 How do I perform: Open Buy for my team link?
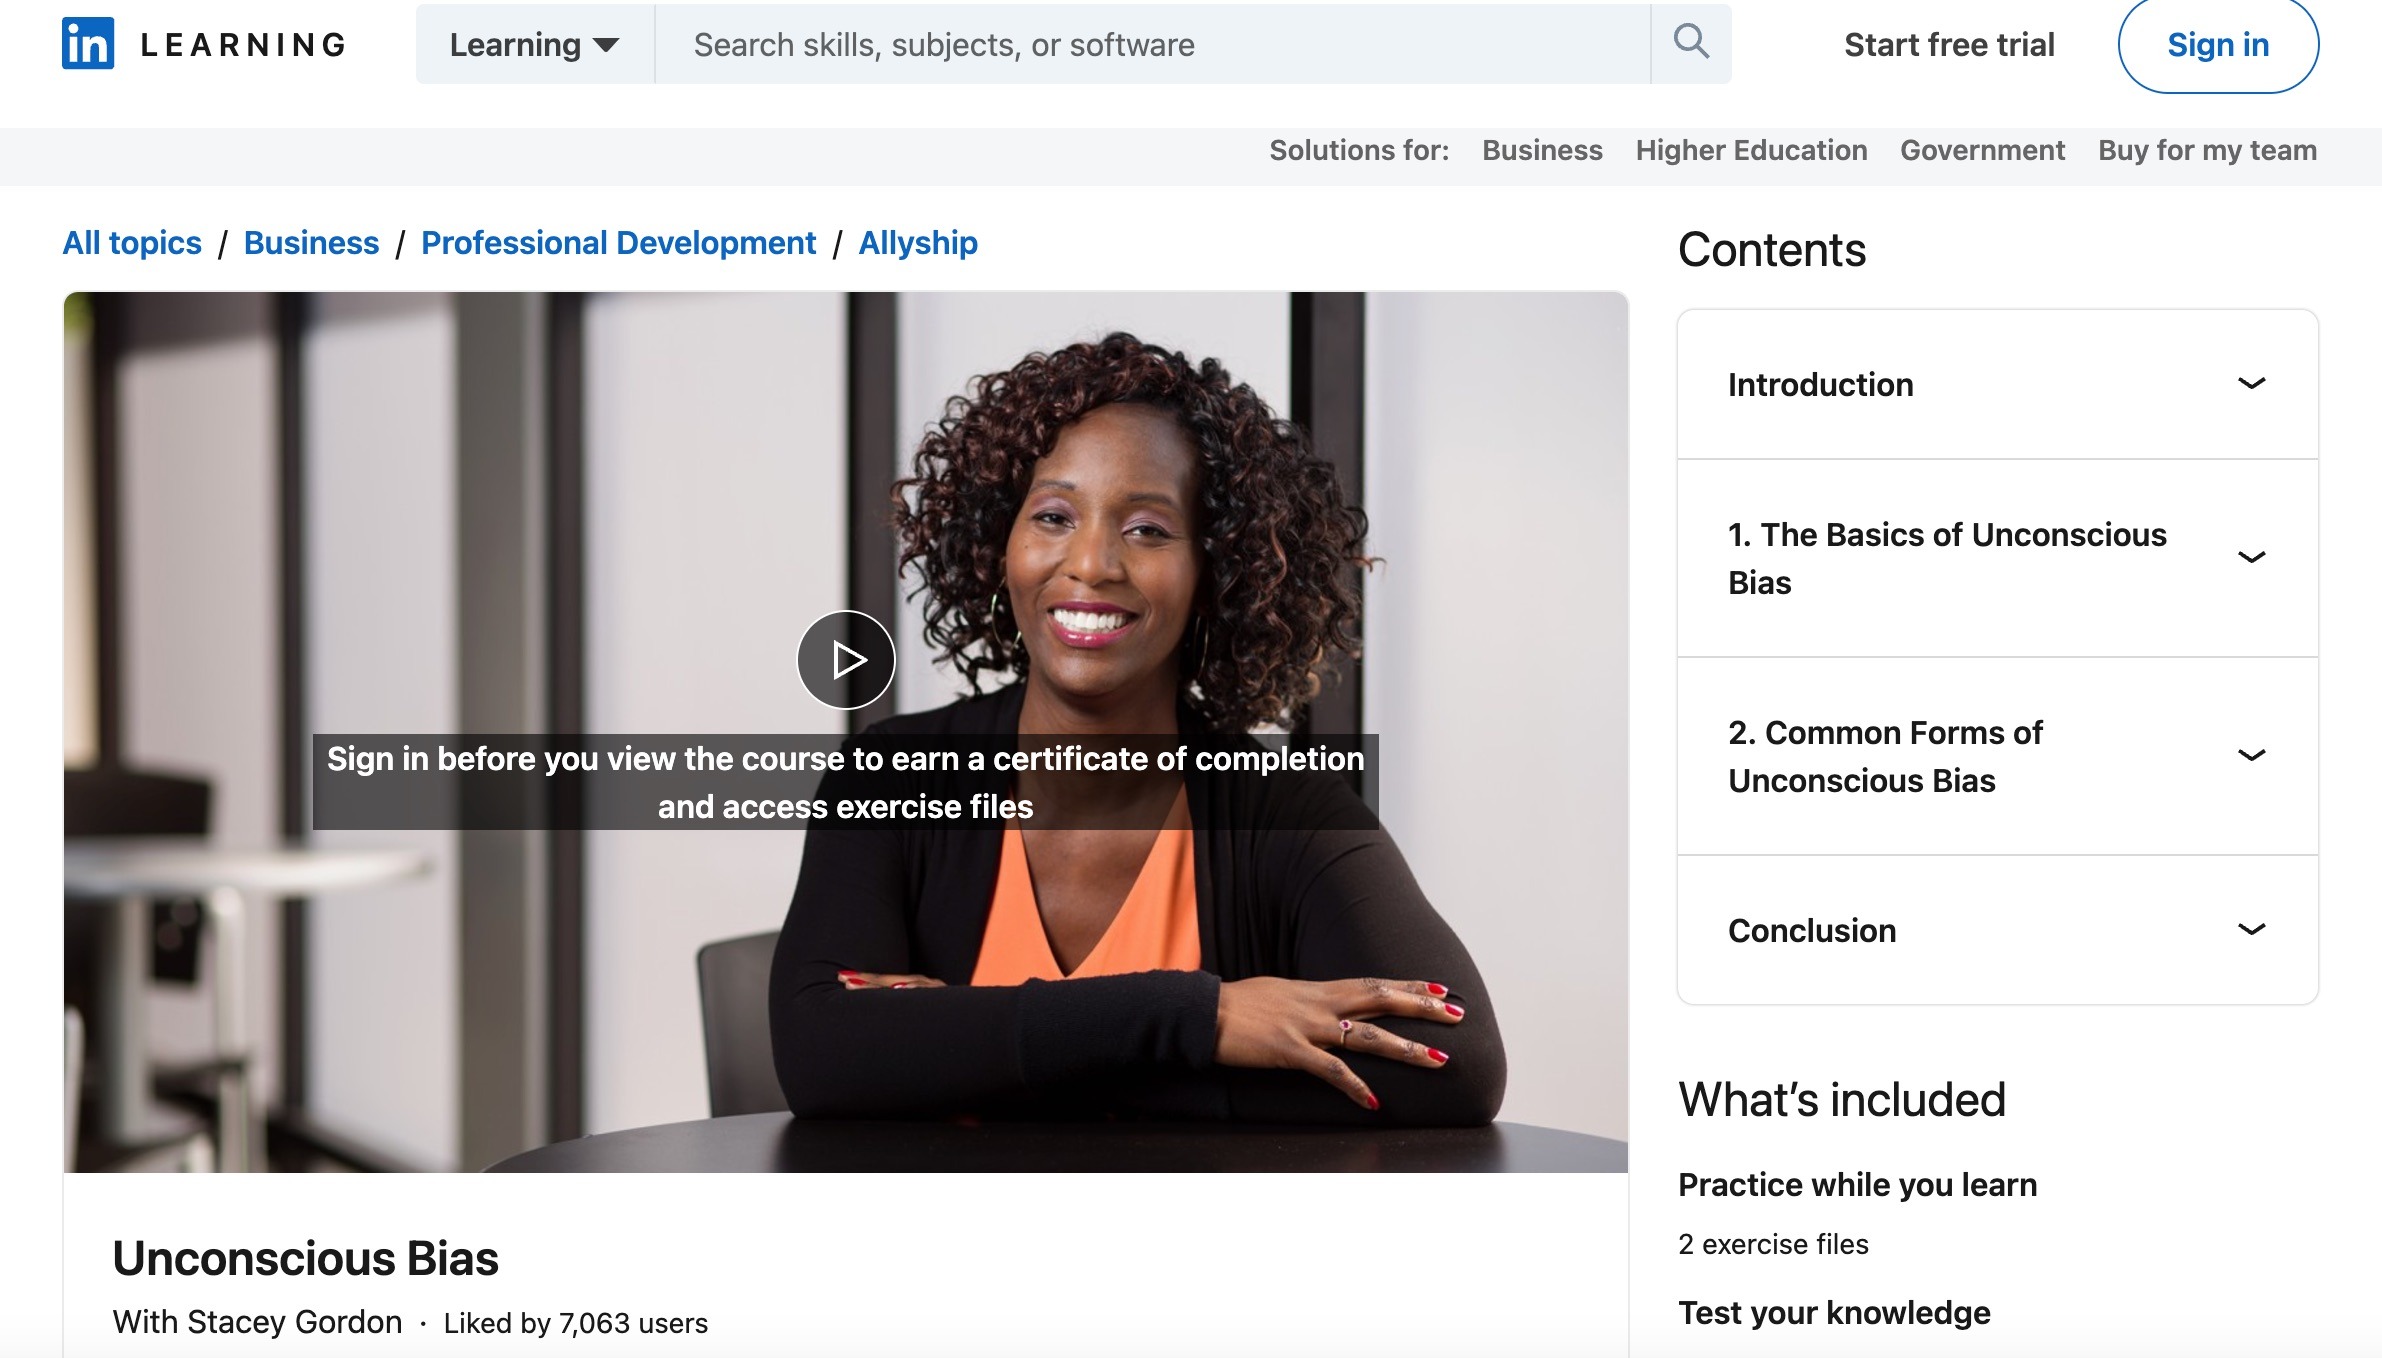coord(2207,150)
